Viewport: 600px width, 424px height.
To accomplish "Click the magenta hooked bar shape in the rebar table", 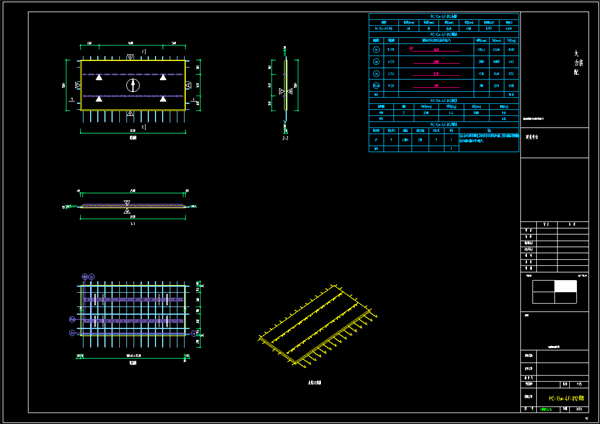I will tap(434, 50).
